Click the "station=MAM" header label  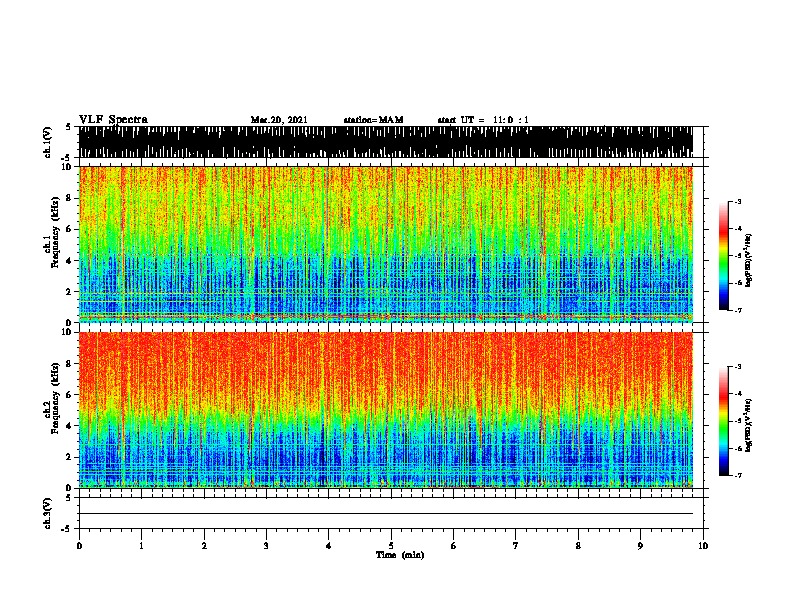pyautogui.click(x=373, y=120)
